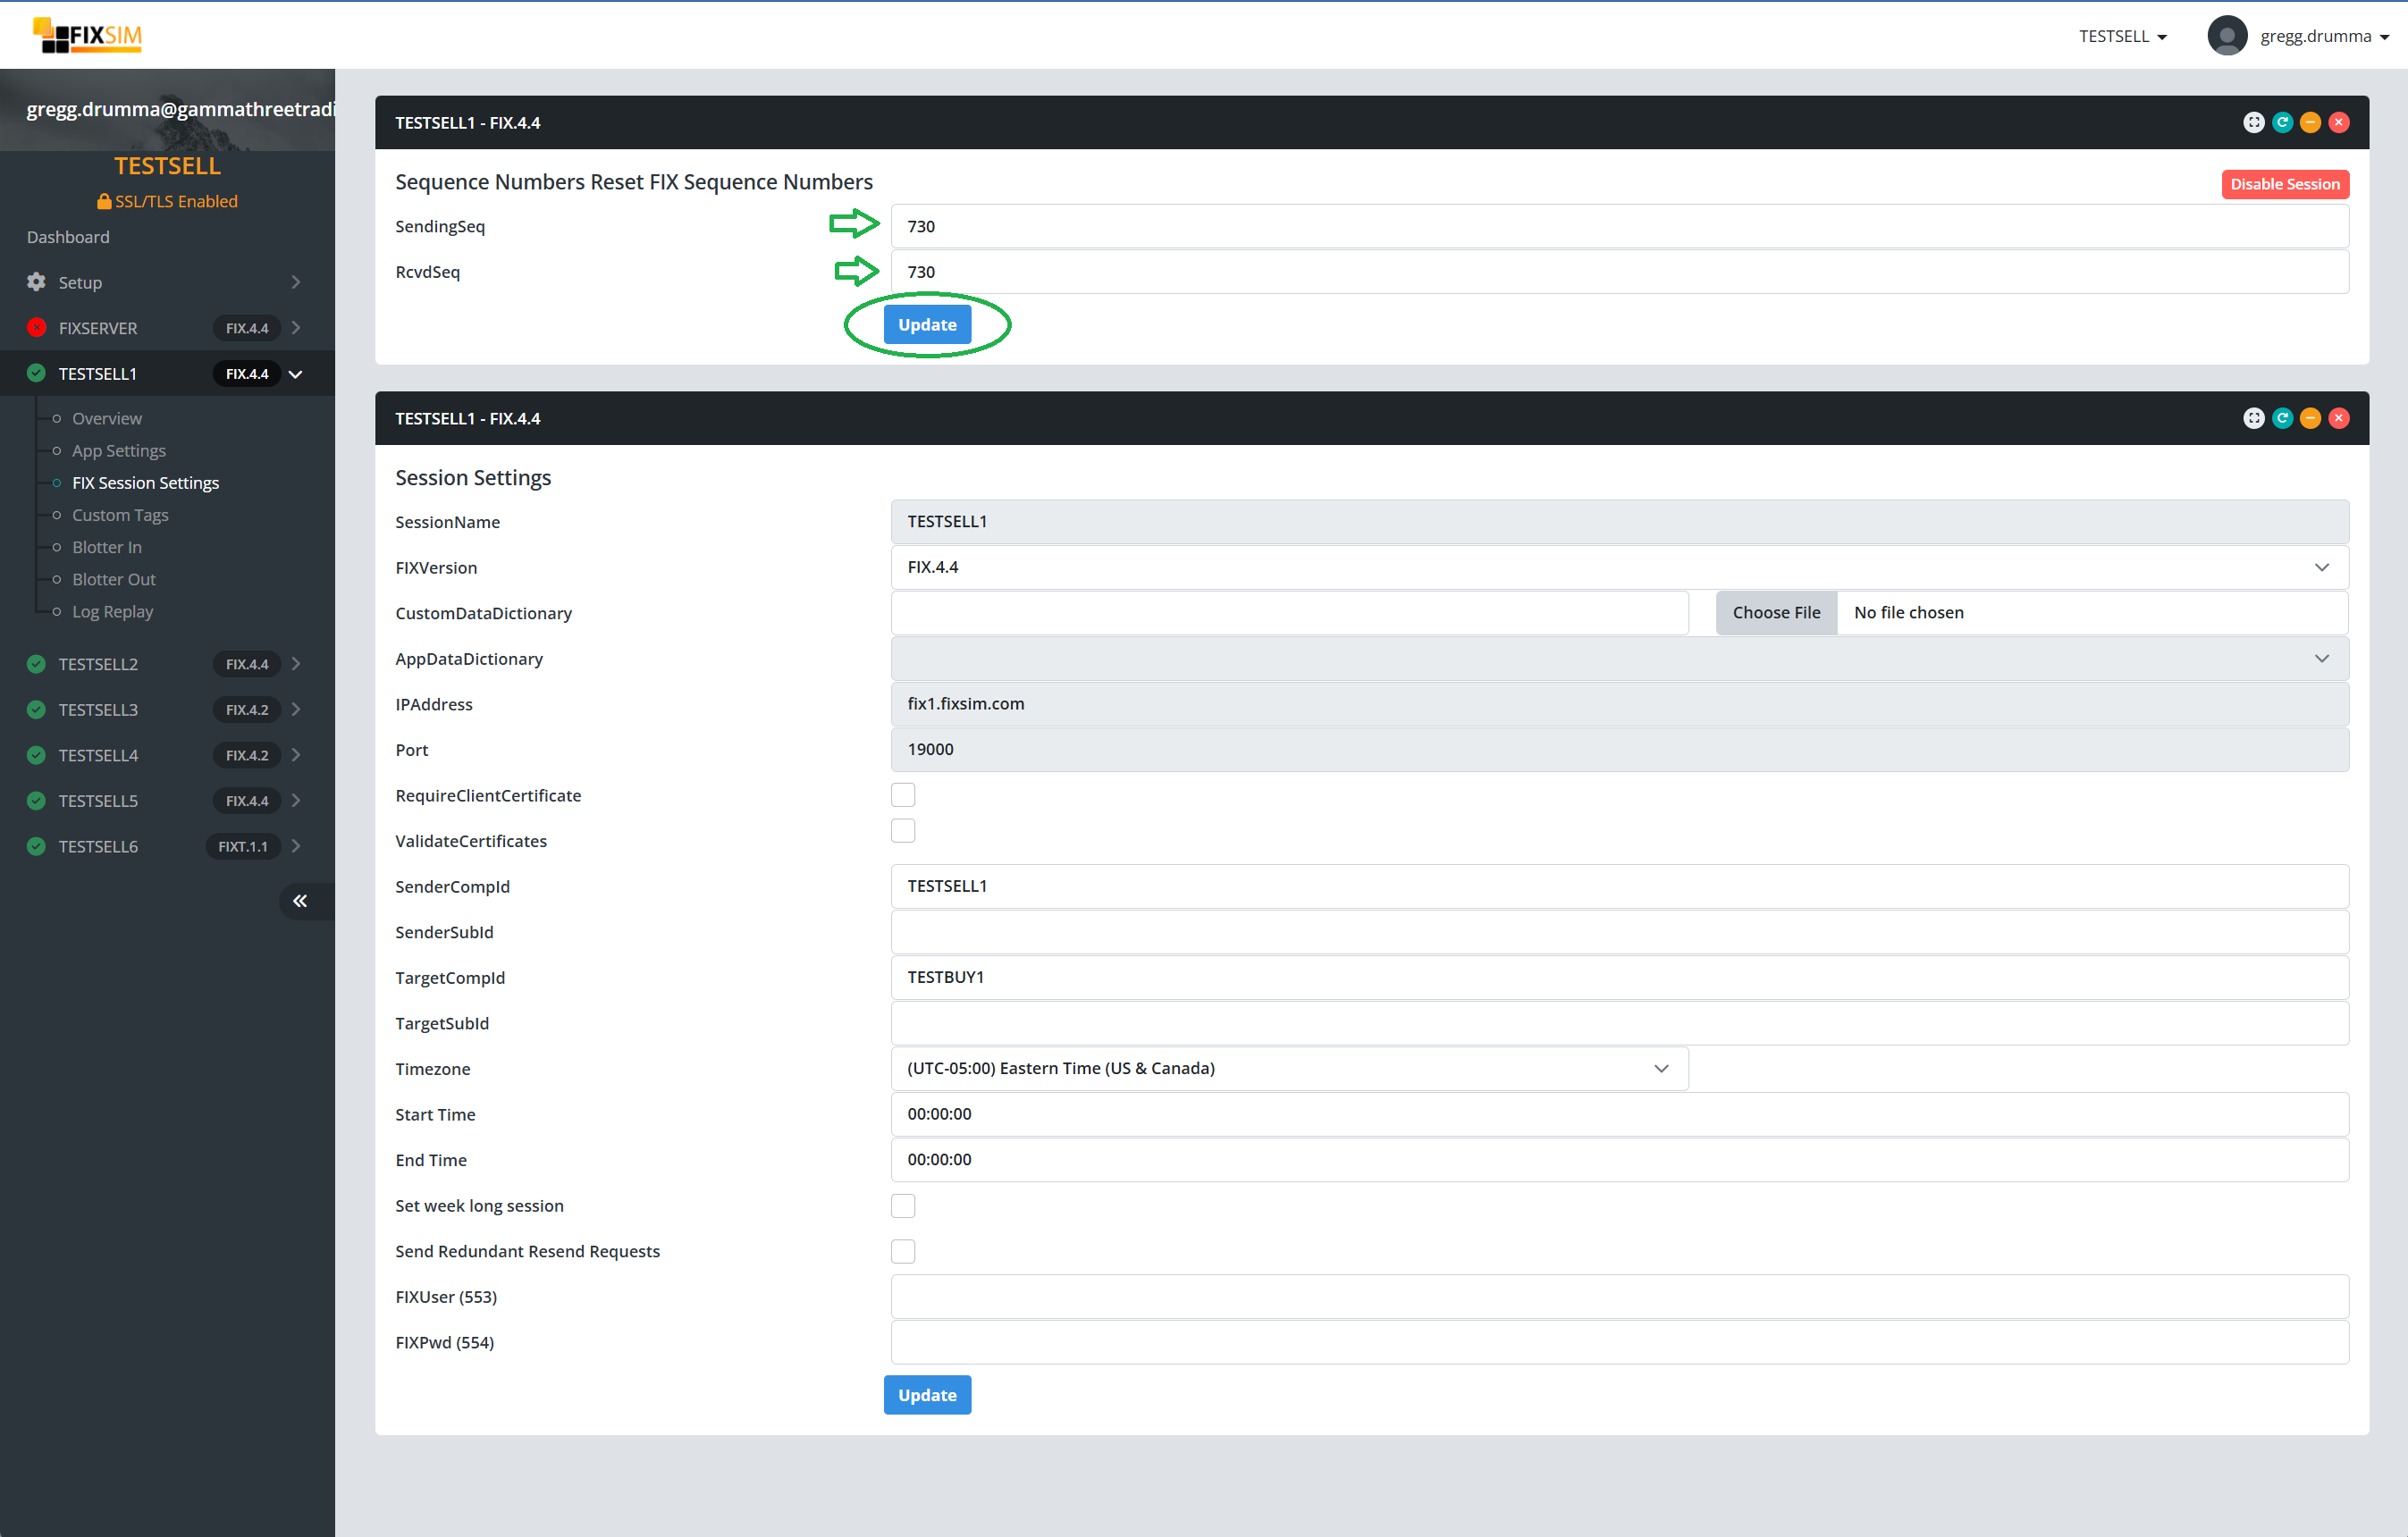
Task: Click the user avatar icon in the top bar
Action: pos(2227,36)
